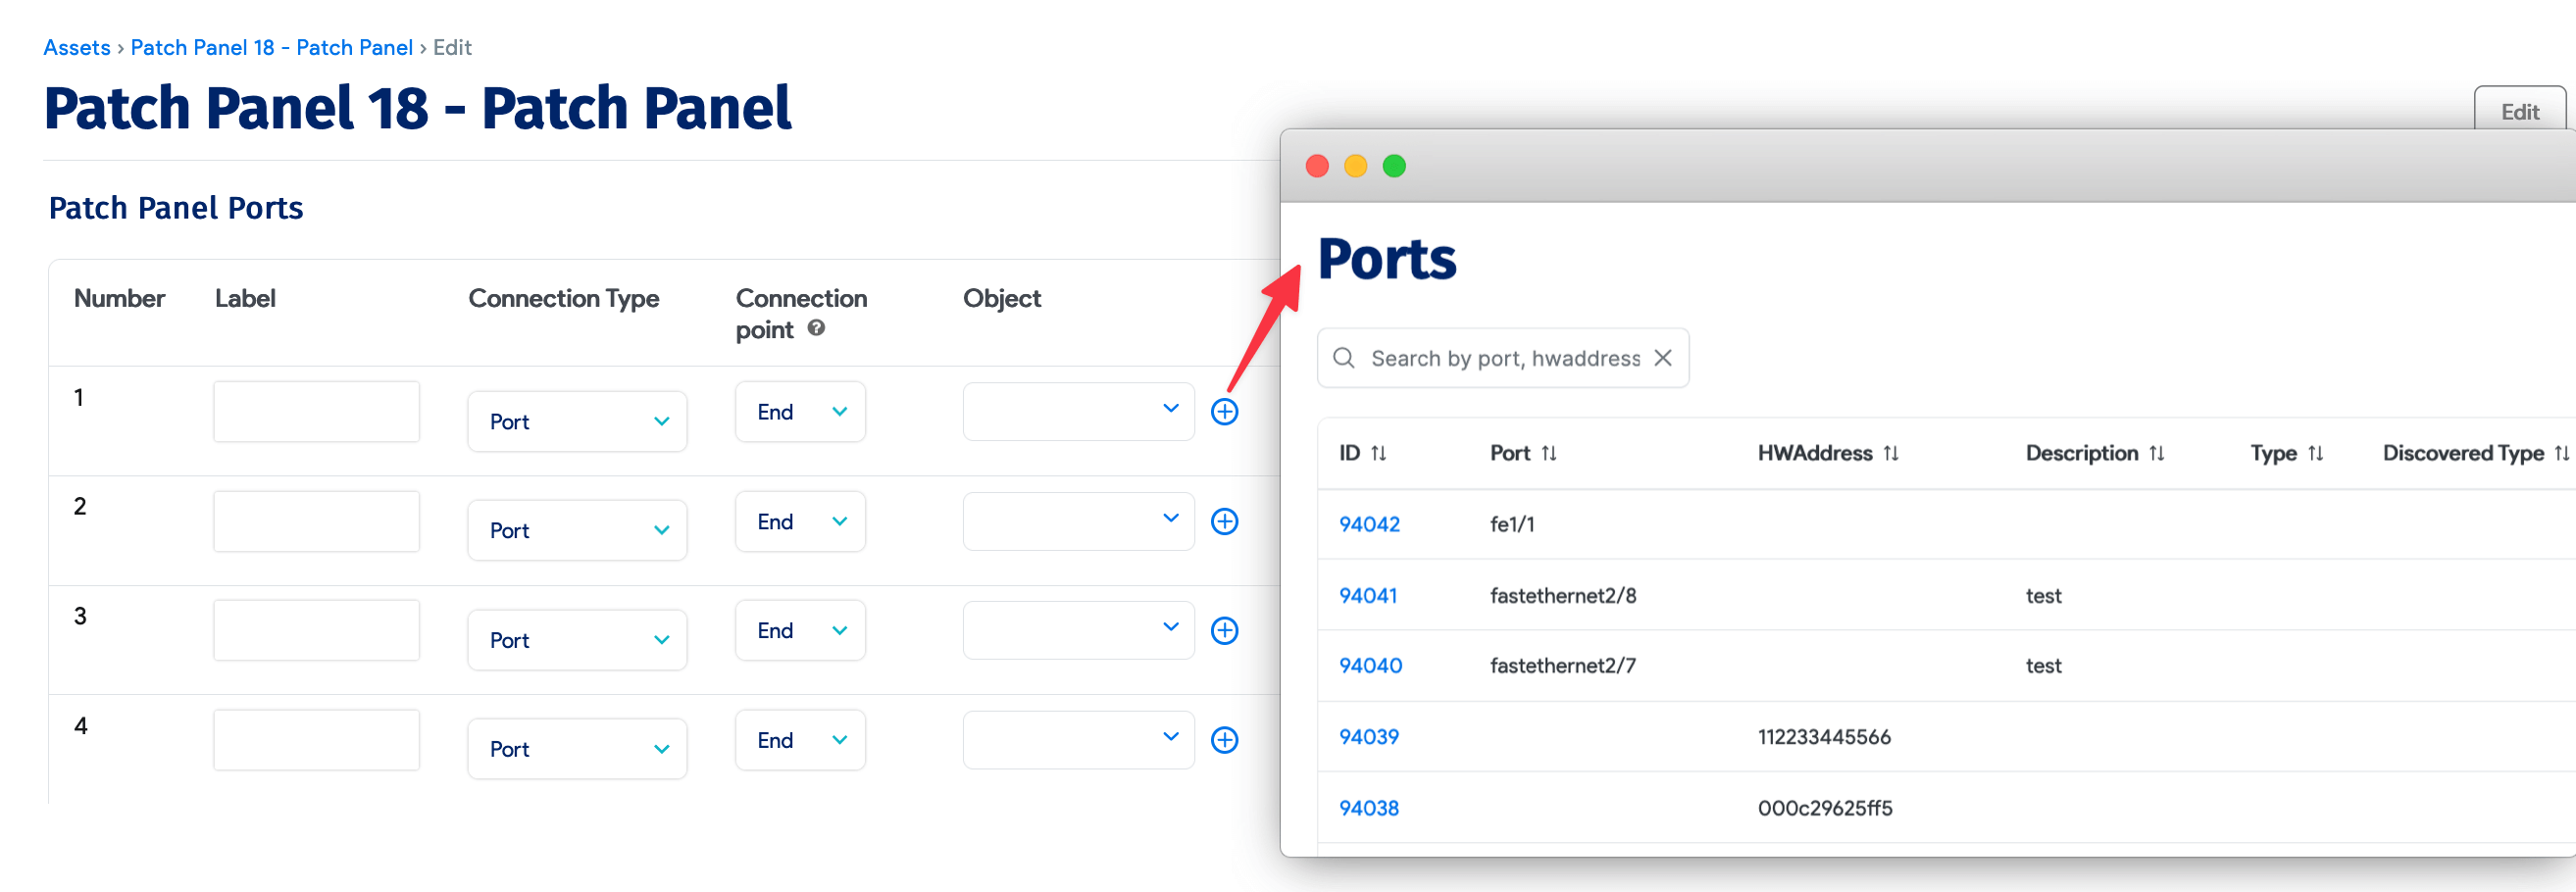2576x892 pixels.
Task: Click the magnifier icon in the Ports search
Action: click(1344, 357)
